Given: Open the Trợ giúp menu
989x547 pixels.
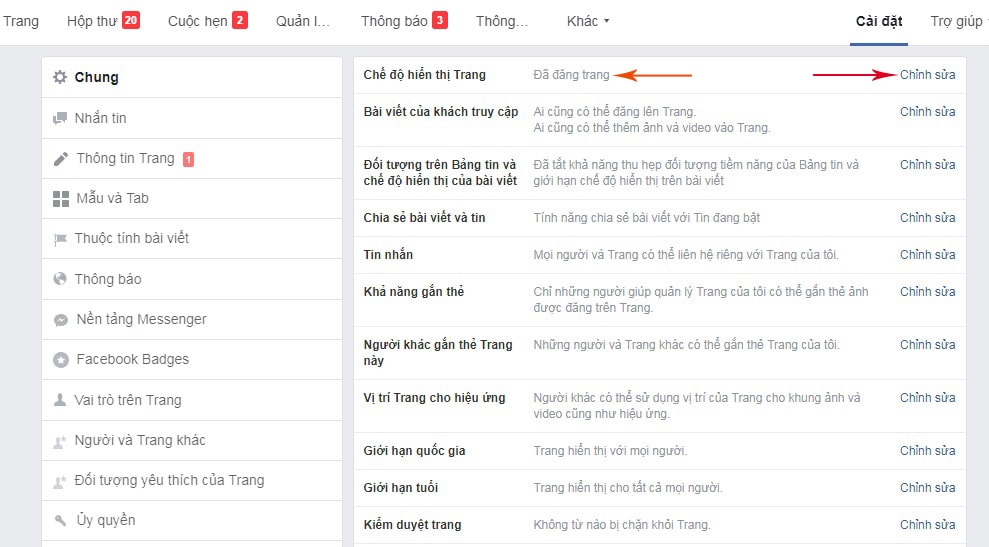Looking at the screenshot, I should pos(958,21).
